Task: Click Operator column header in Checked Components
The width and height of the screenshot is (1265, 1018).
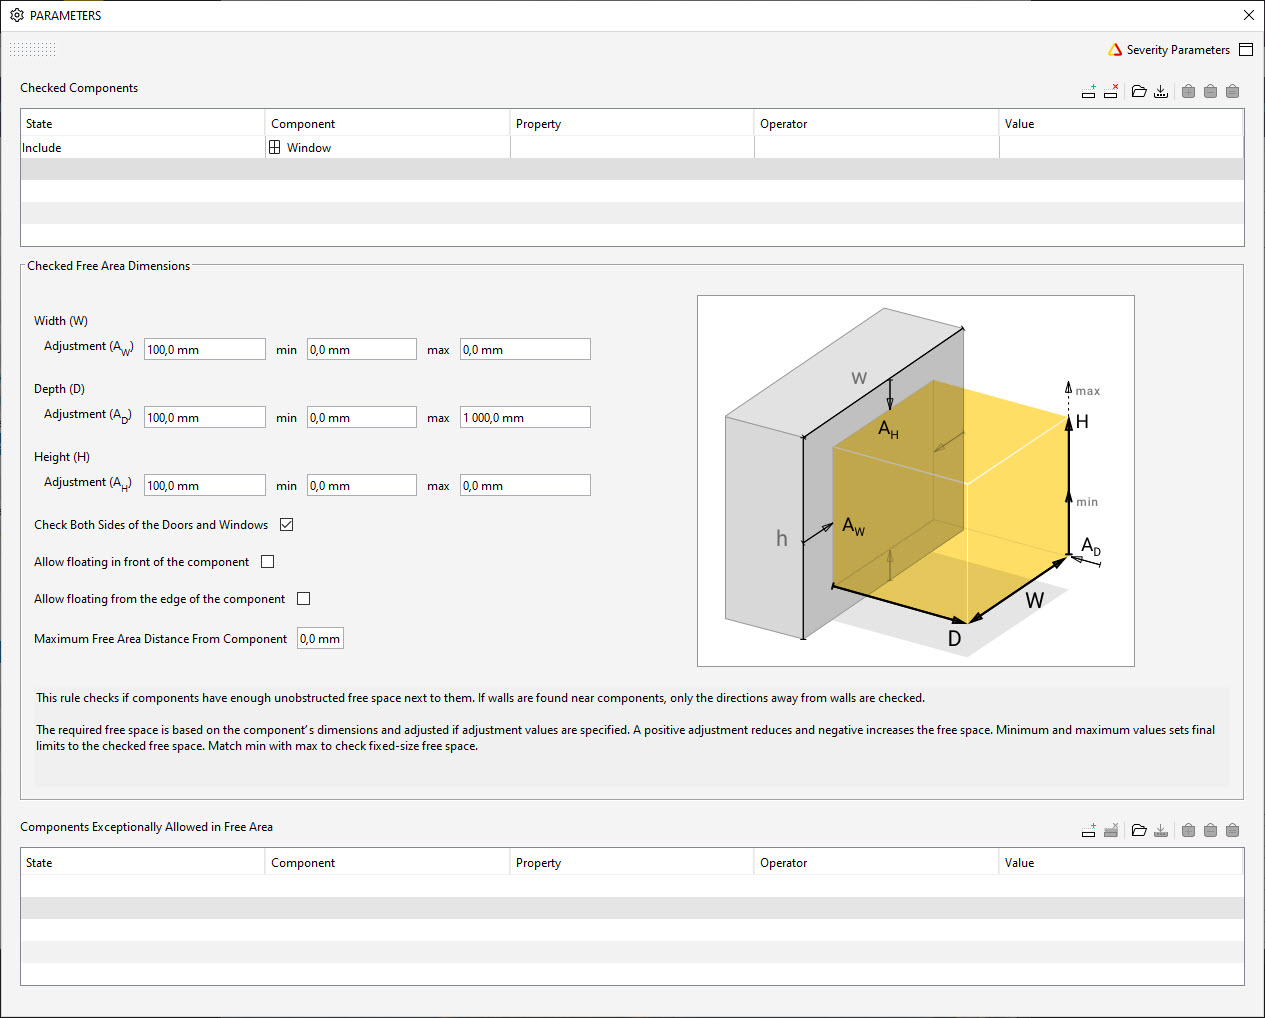Action: [x=877, y=123]
